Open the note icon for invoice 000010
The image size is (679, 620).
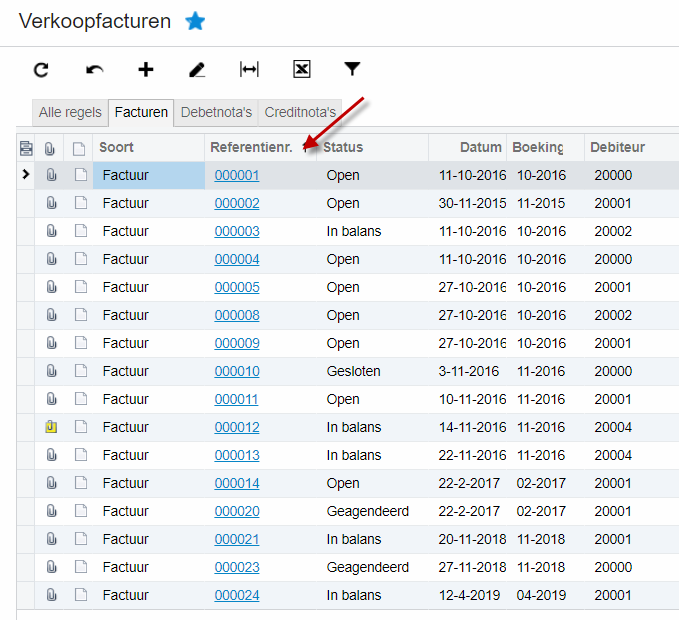tap(81, 371)
